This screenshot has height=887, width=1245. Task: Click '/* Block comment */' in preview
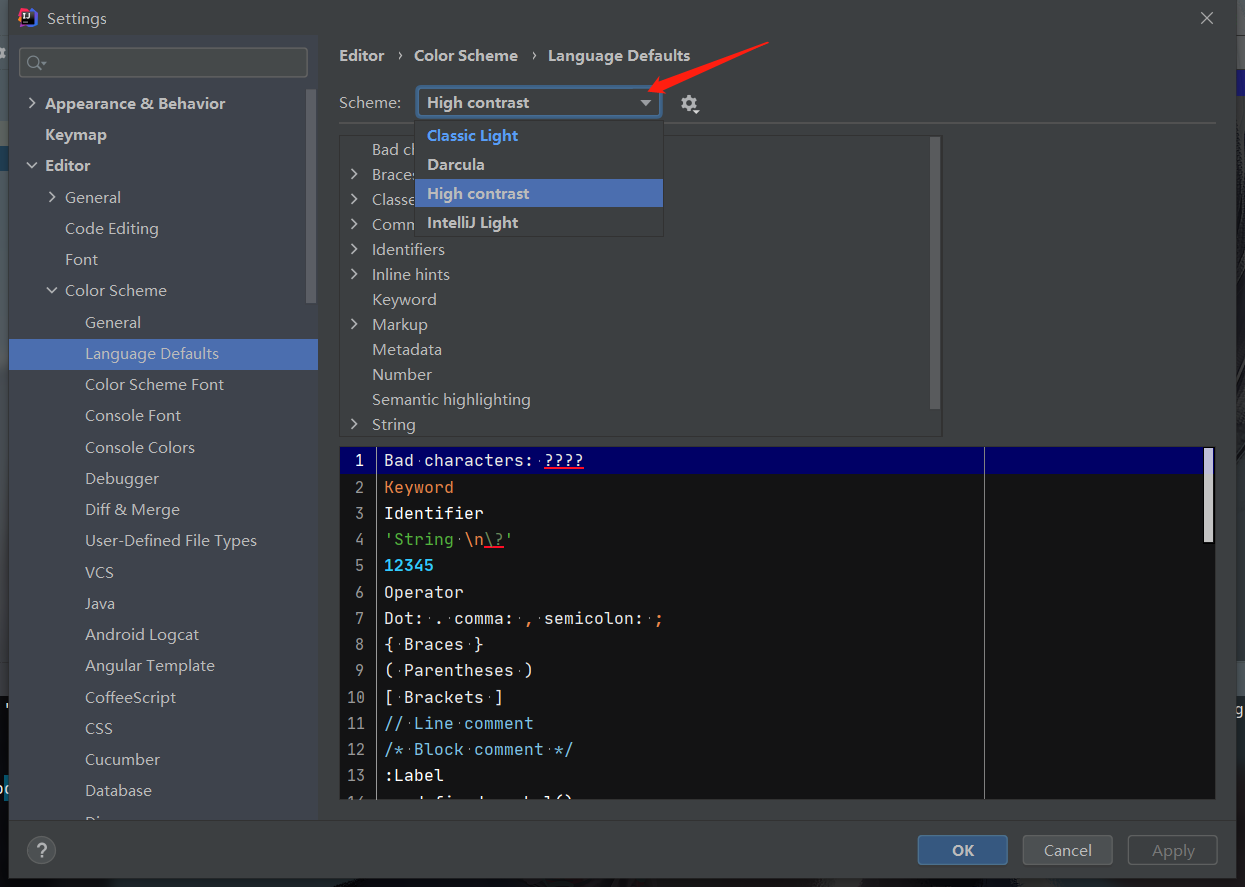(x=479, y=749)
